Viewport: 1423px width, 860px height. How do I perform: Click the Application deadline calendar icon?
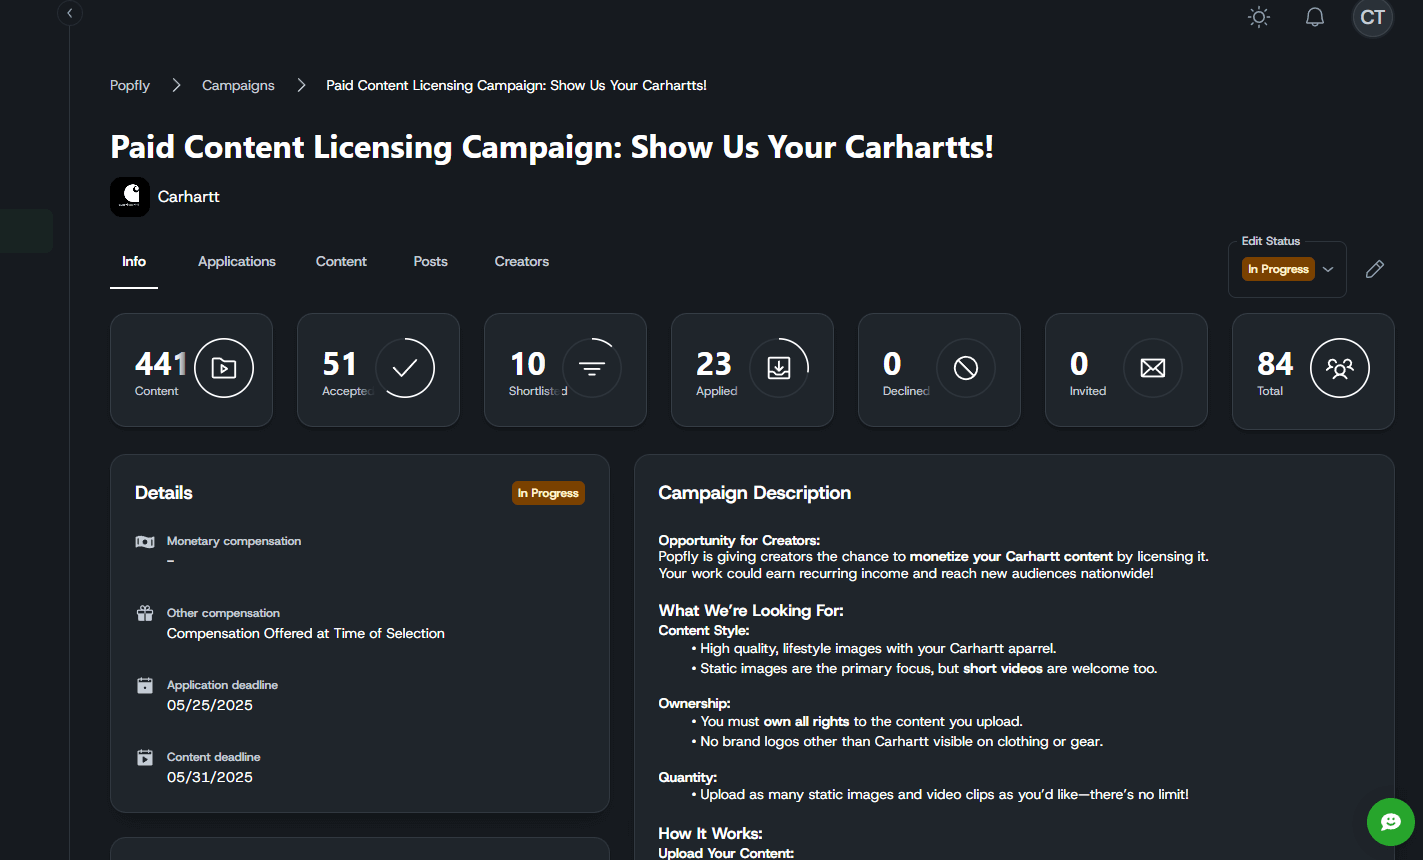(145, 685)
